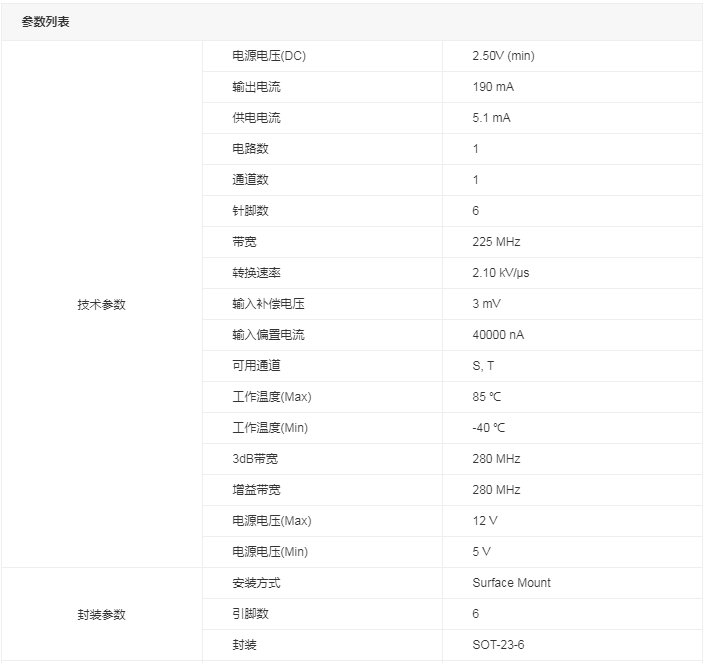Screen dimensions: 705x663
Task: Click the value -40 ℃
Action: pyautogui.click(x=488, y=428)
